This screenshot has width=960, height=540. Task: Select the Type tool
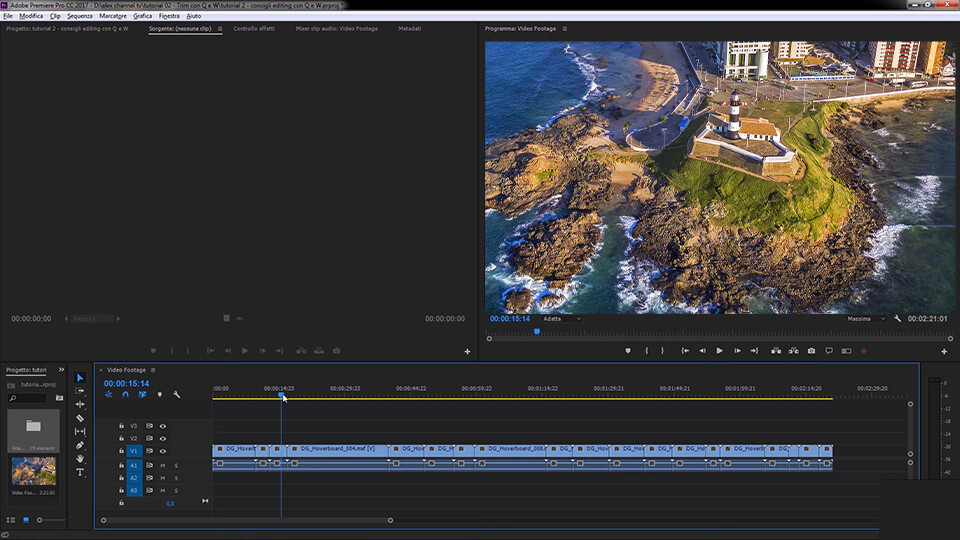pos(80,472)
